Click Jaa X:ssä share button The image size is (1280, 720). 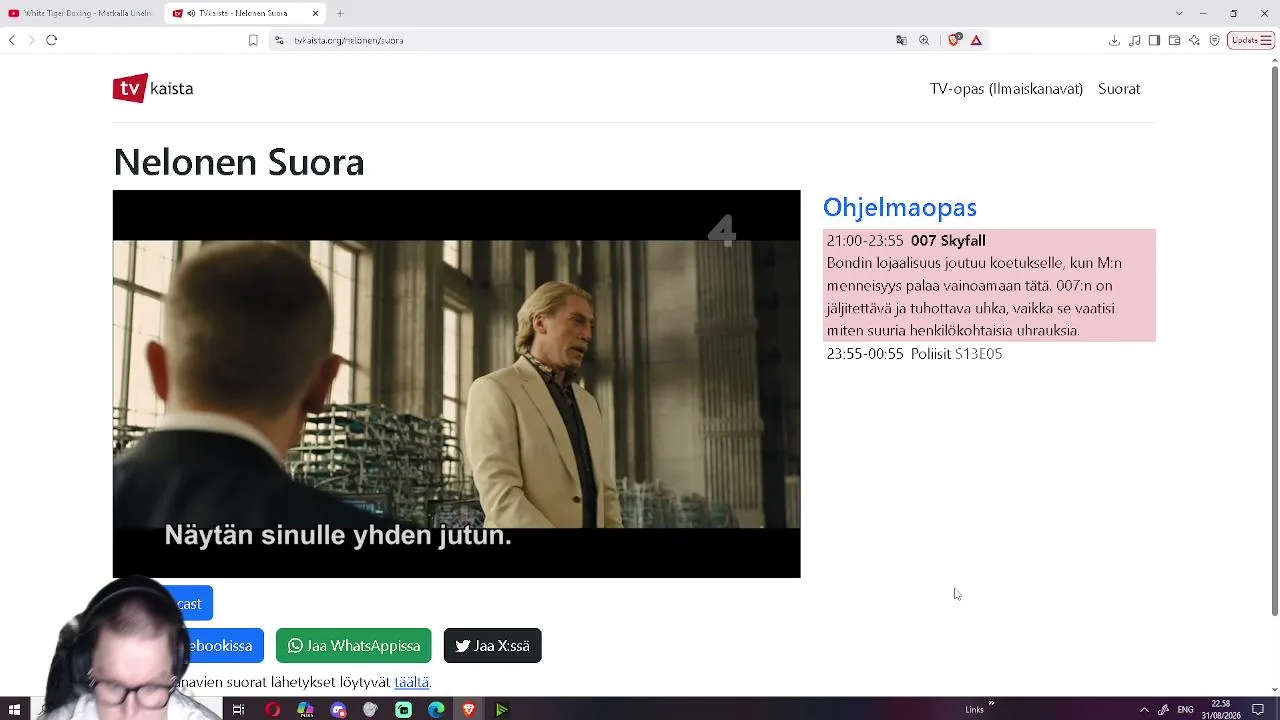point(492,646)
